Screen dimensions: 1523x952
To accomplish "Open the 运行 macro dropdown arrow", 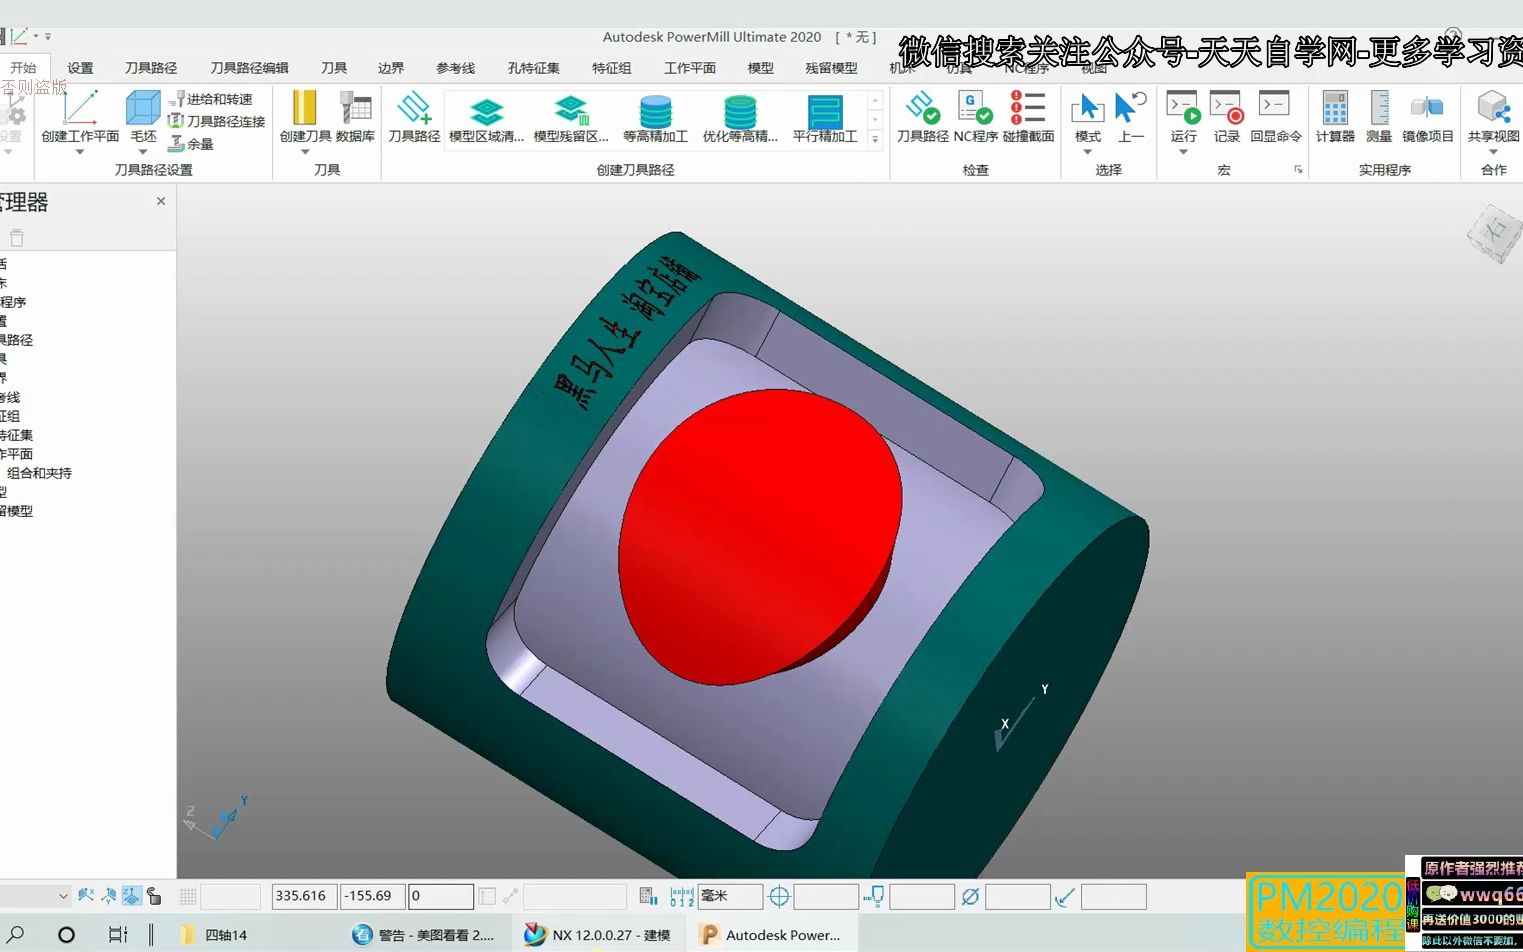I will [1183, 152].
